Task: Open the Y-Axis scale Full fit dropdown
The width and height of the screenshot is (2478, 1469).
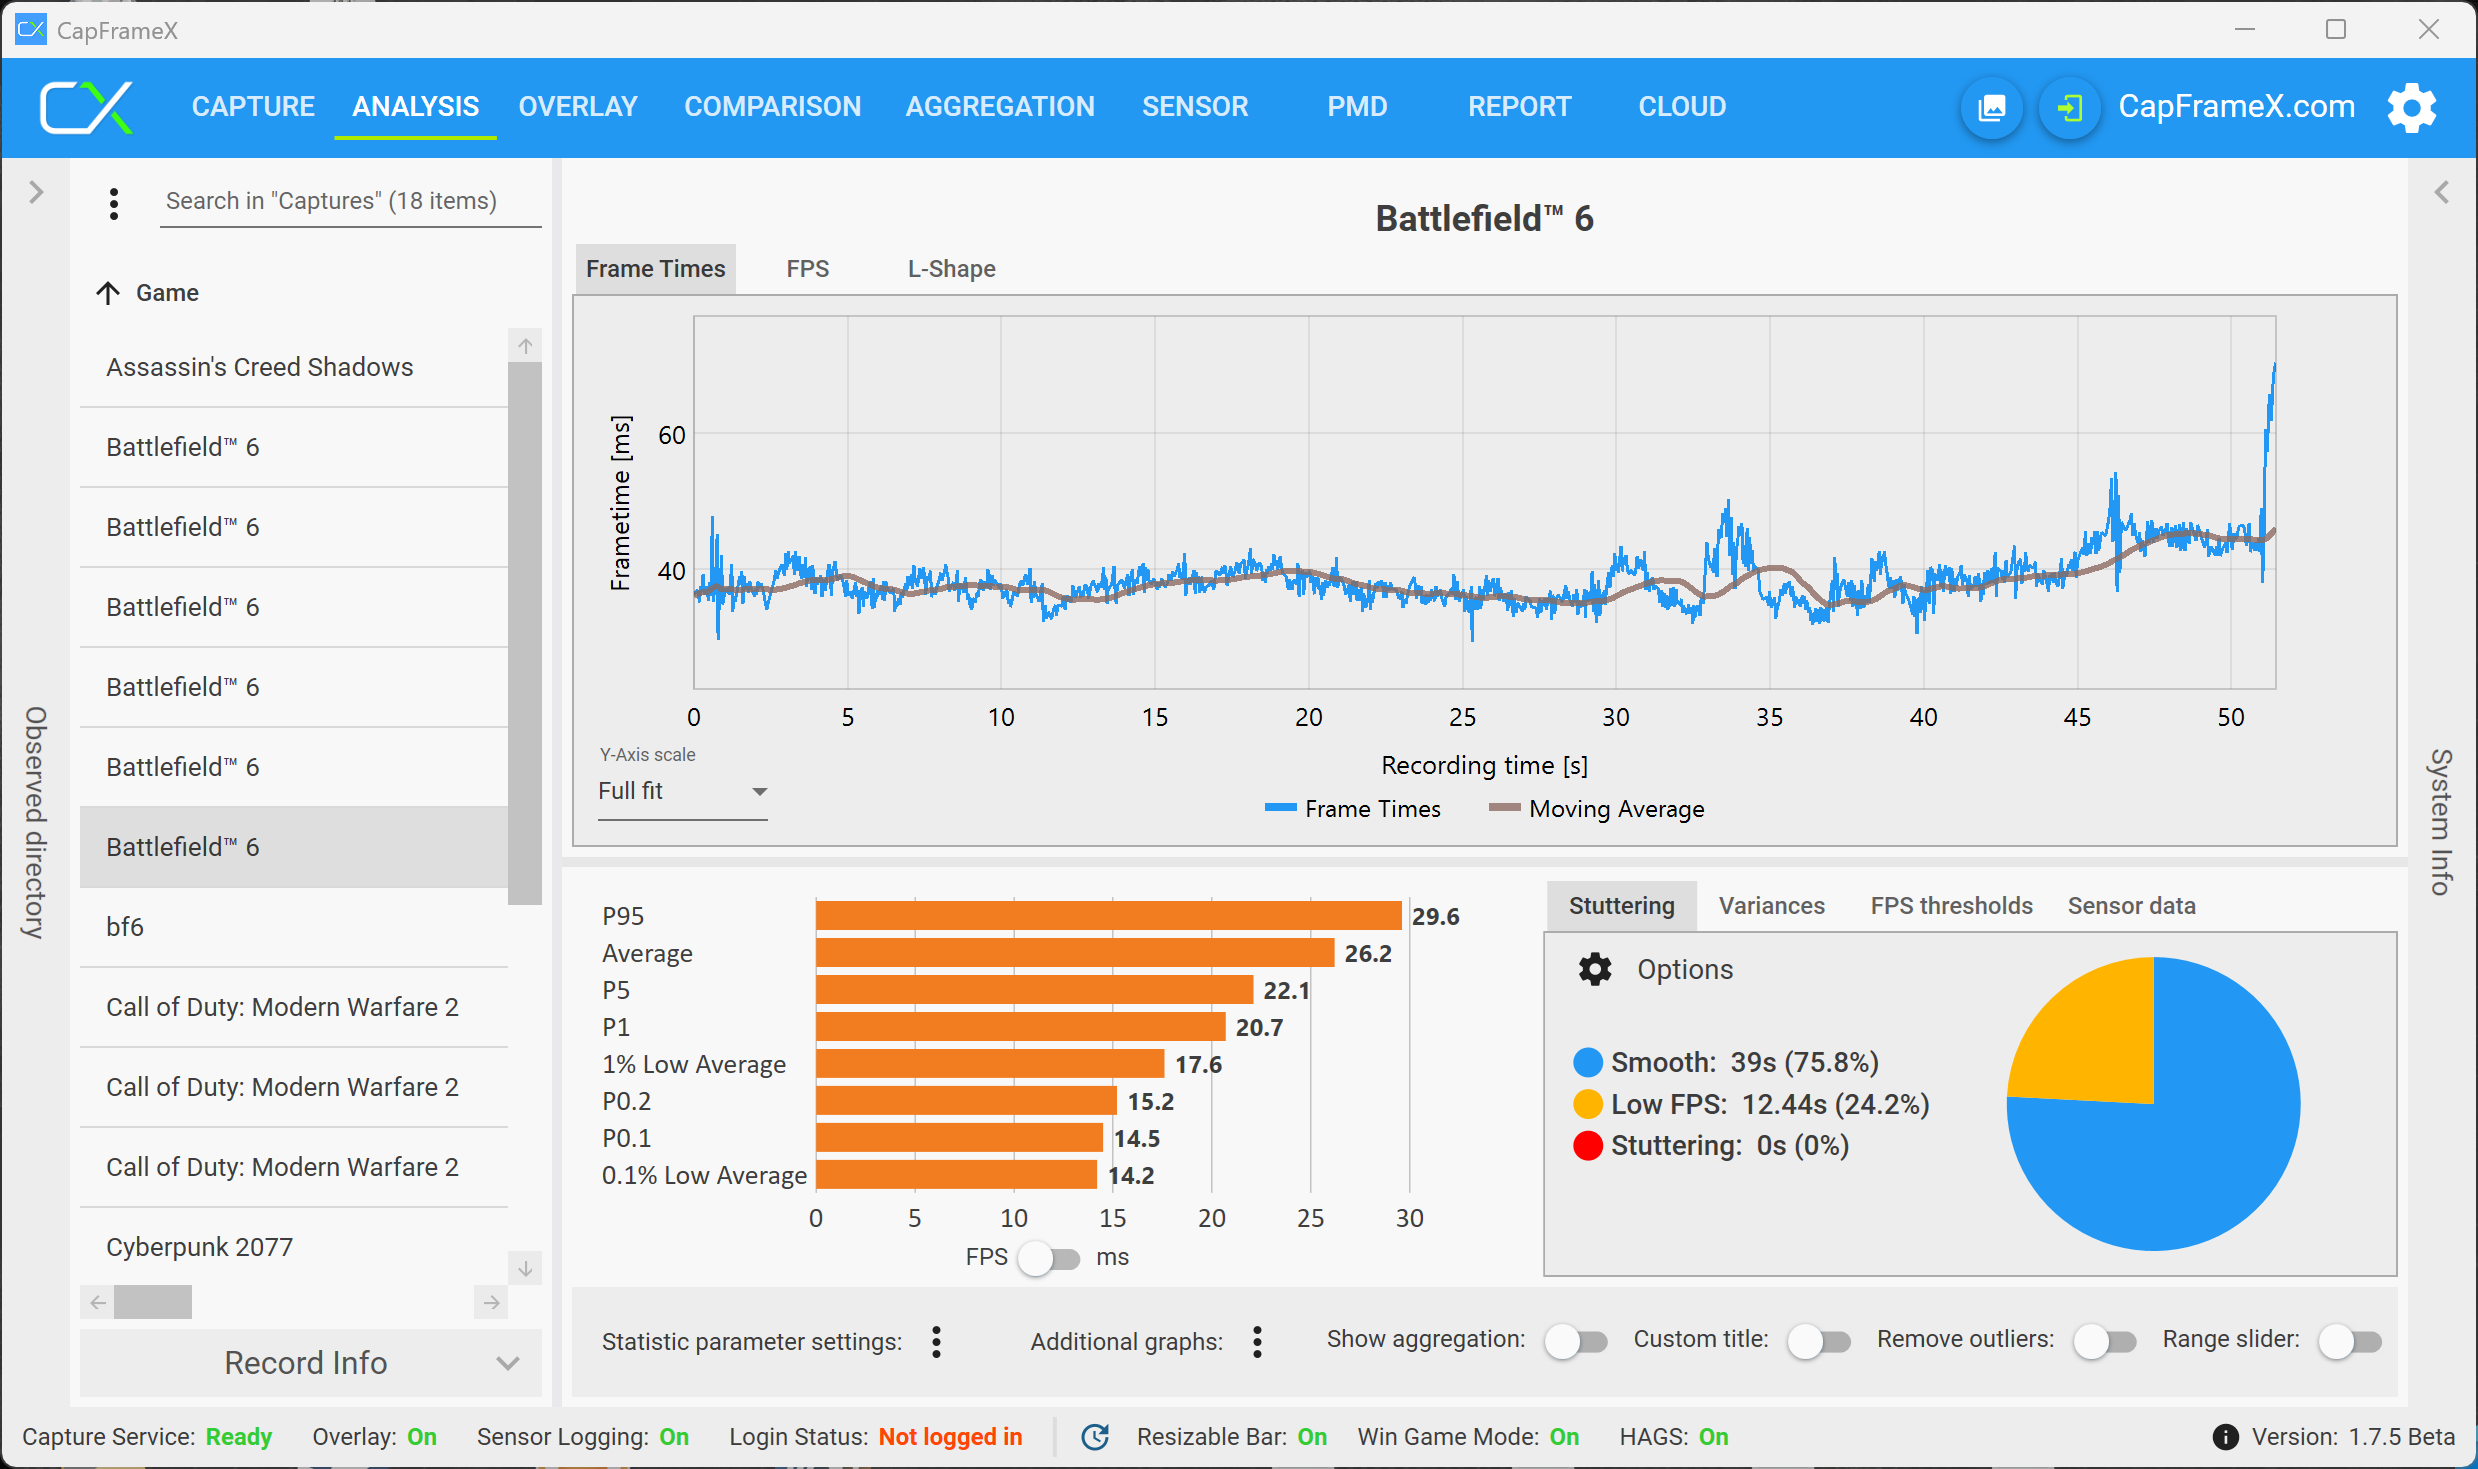Action: coord(682,791)
